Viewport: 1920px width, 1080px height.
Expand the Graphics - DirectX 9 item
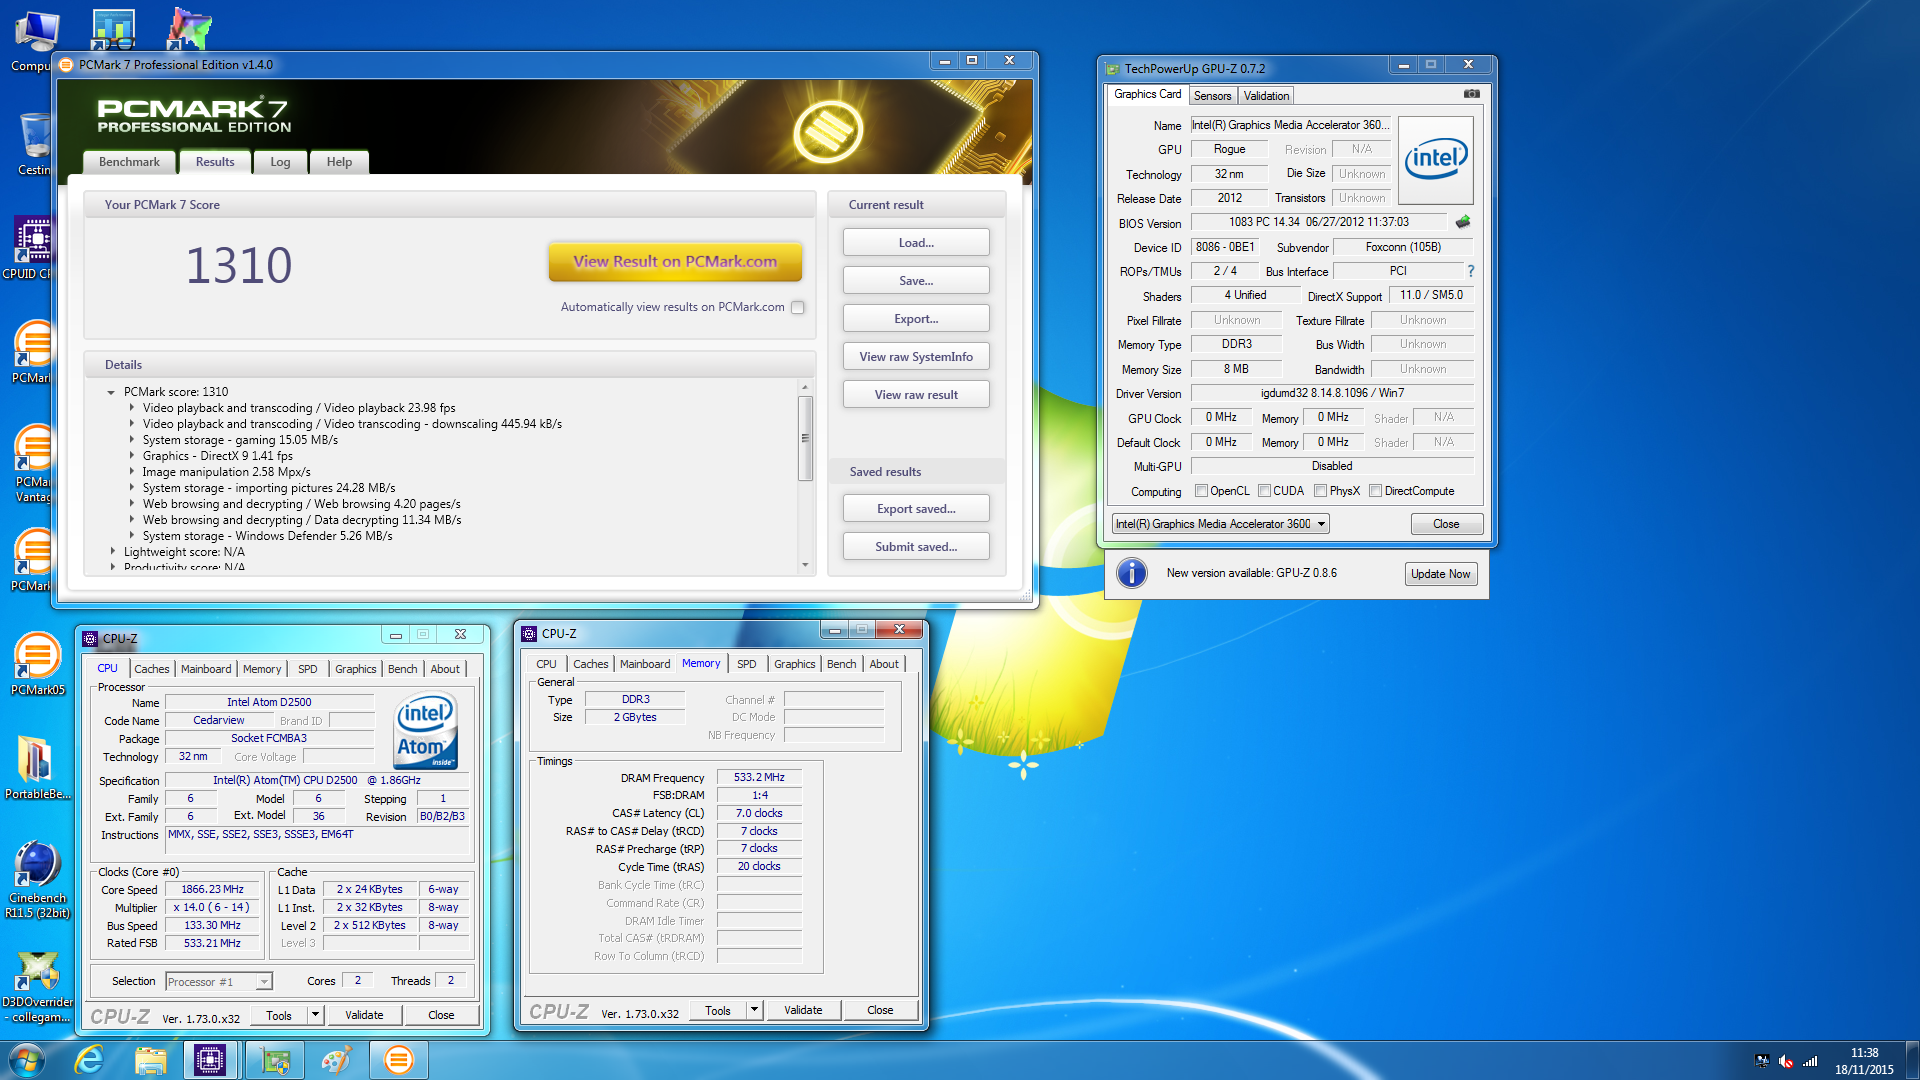tap(131, 456)
